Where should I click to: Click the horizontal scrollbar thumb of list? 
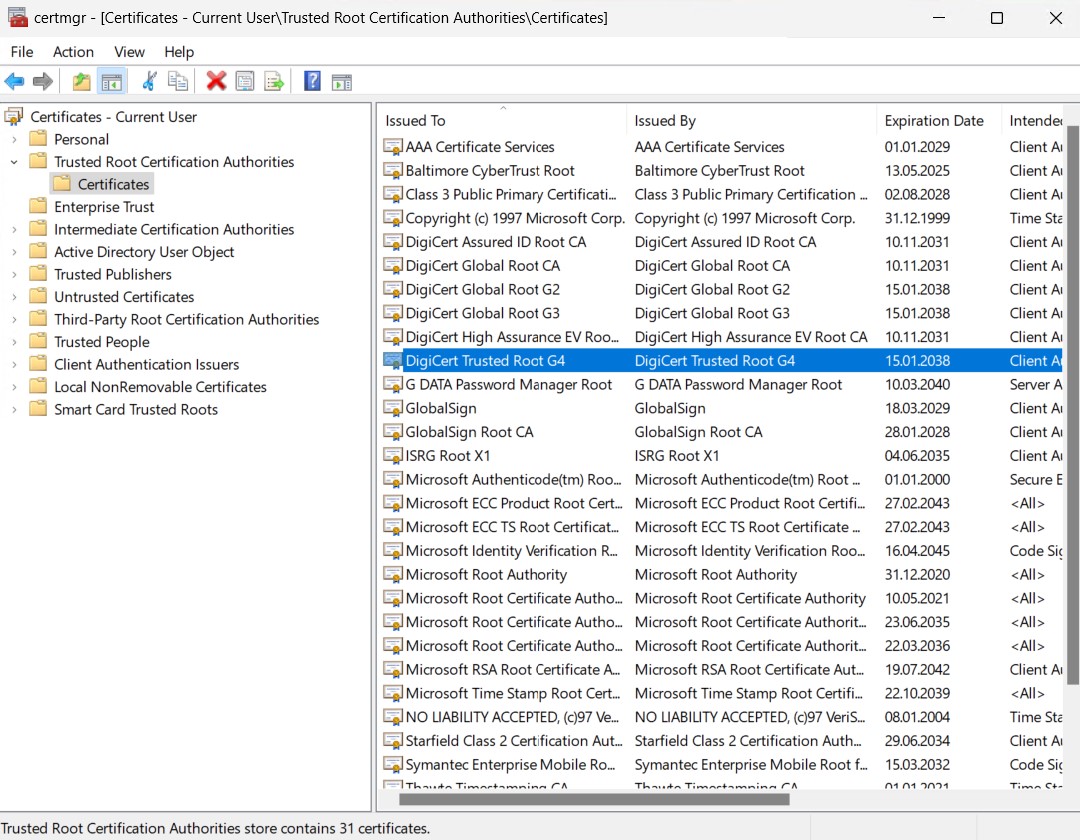click(x=594, y=799)
